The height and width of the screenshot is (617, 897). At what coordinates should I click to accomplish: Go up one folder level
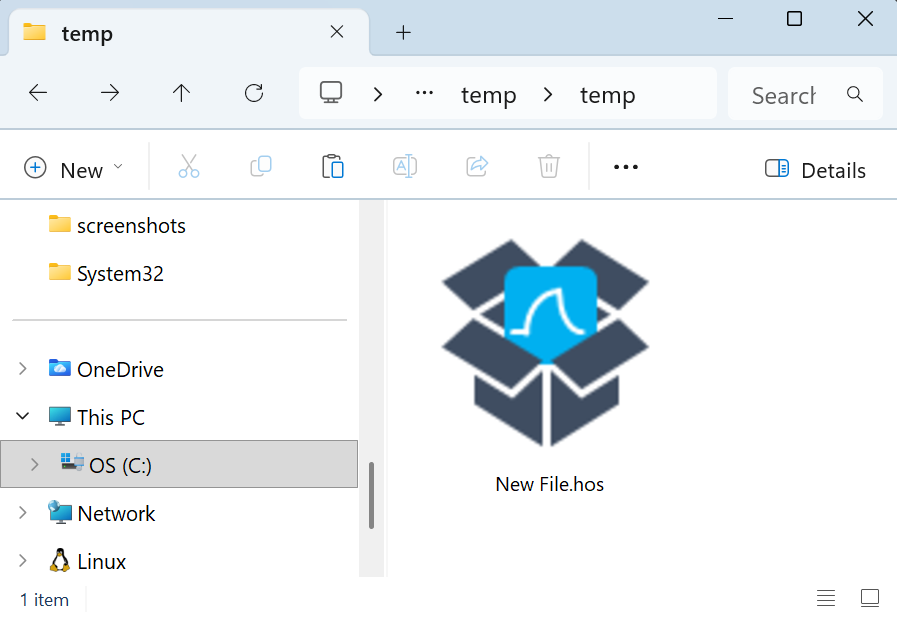(181, 93)
